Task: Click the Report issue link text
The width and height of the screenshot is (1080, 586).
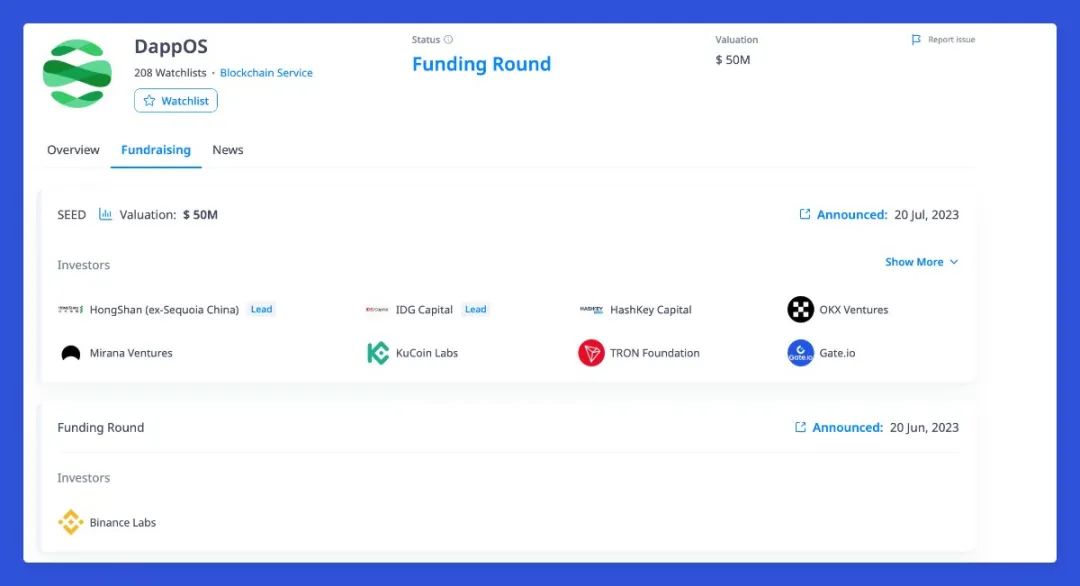Action: coord(951,40)
